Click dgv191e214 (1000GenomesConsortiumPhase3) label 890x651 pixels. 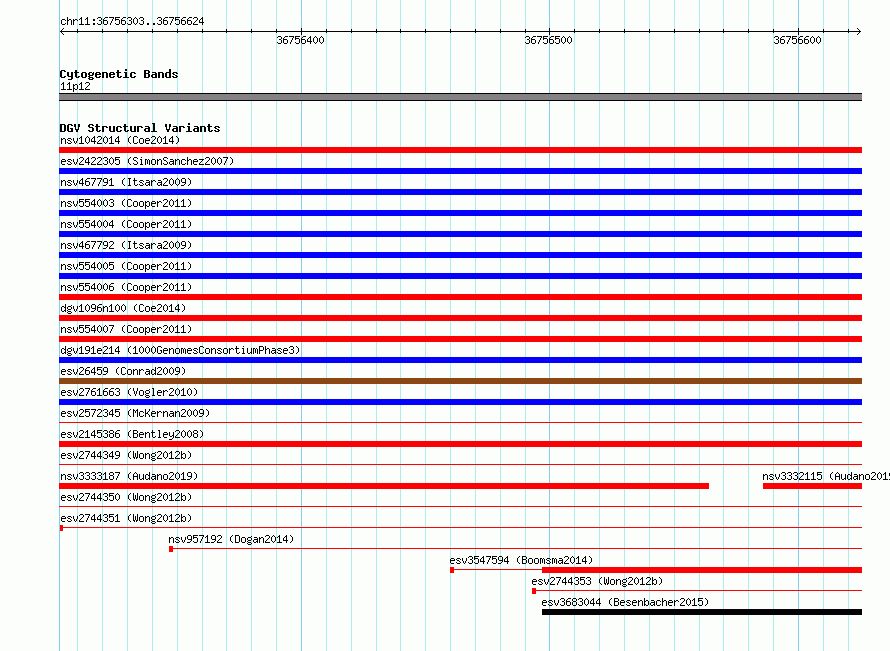pos(180,350)
